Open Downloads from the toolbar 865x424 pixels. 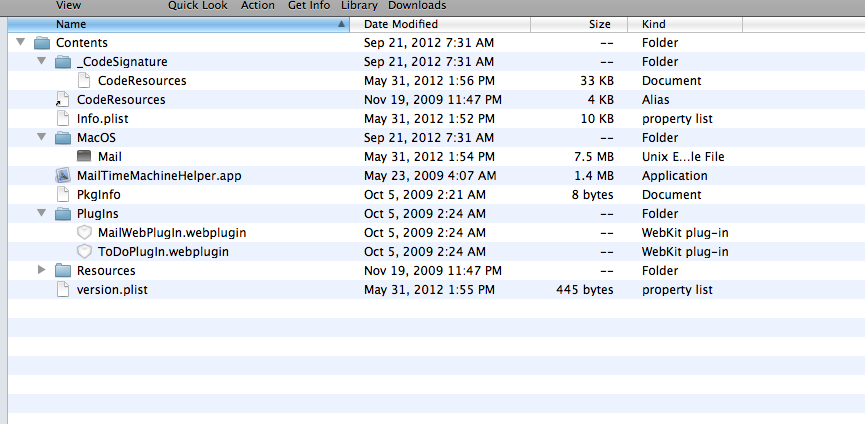417,6
